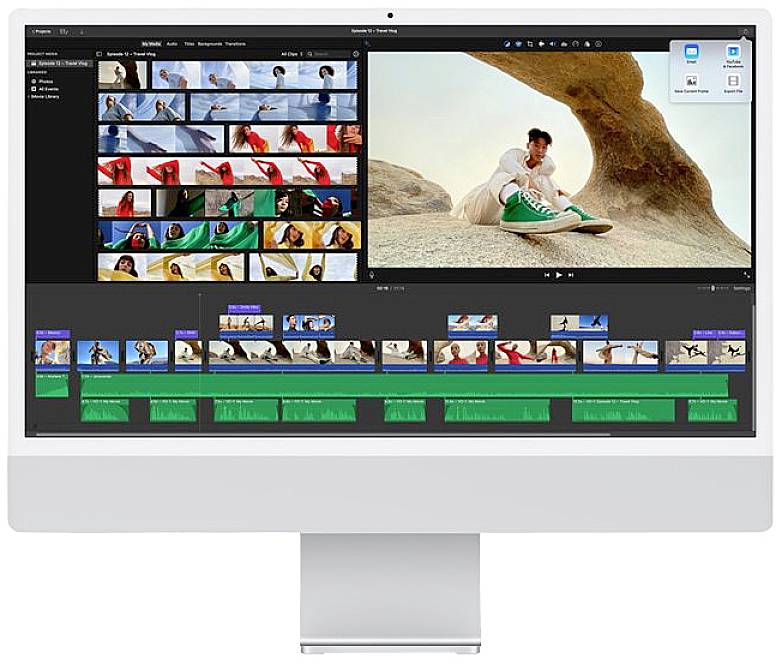Image resolution: width=782 pixels, height=664 pixels.
Task: Switch to the My Media tab
Action: coord(151,44)
